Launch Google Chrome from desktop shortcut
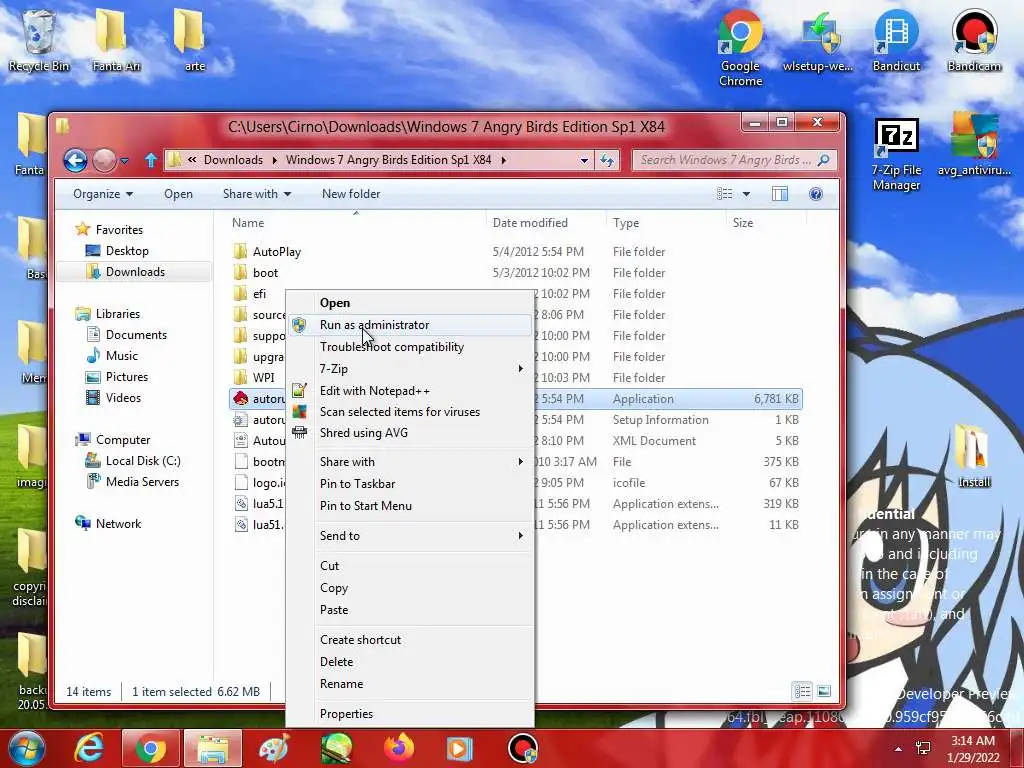 [x=741, y=47]
